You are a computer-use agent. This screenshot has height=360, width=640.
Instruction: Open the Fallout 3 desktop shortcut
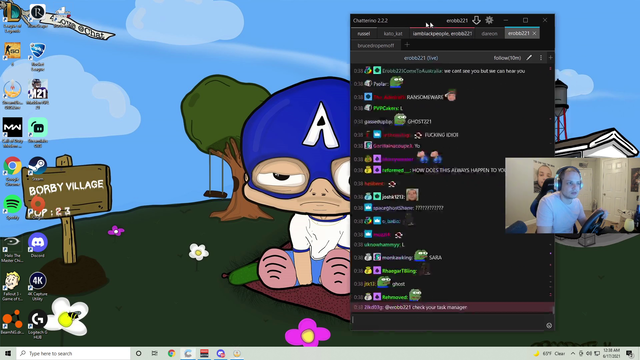click(12, 286)
